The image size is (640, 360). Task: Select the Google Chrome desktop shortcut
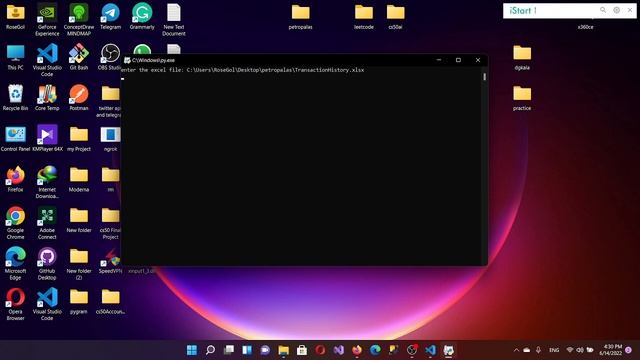pos(16,223)
